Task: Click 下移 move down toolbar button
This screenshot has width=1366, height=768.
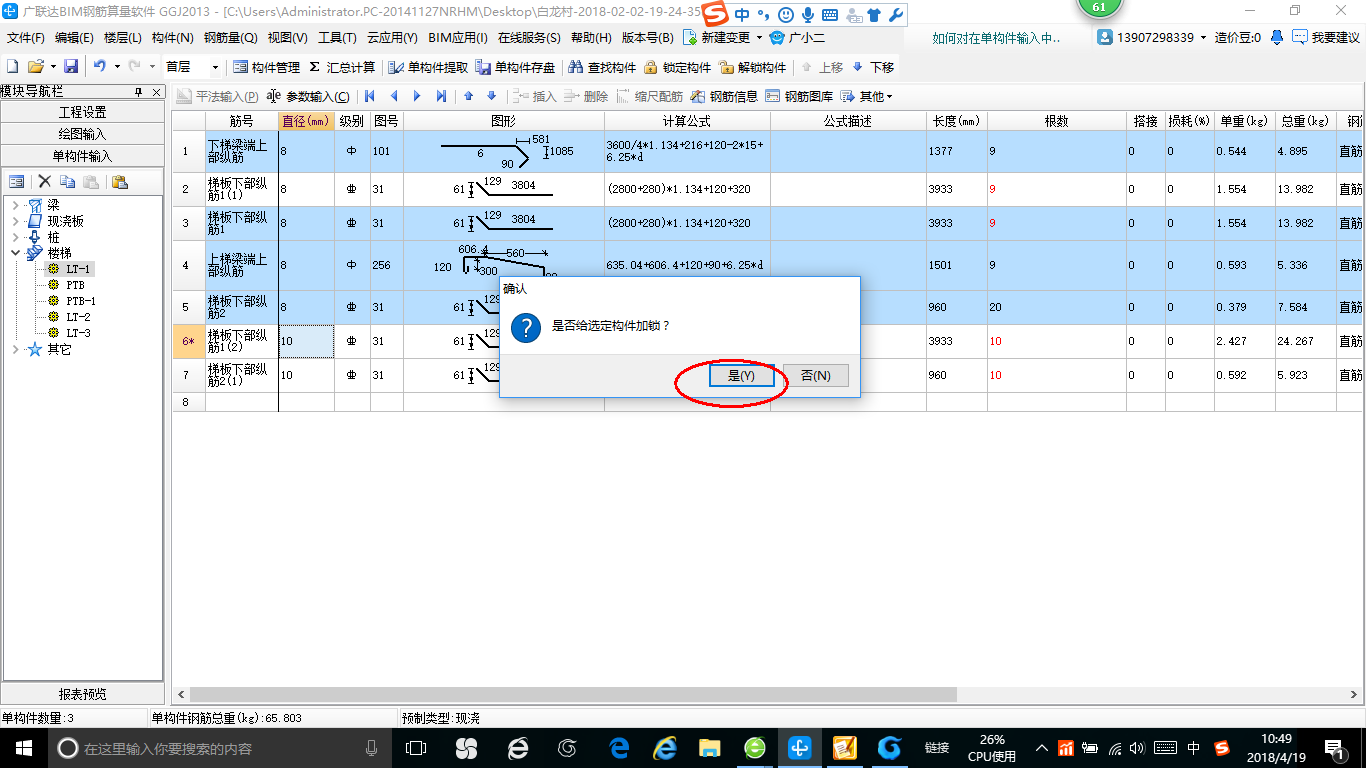Action: [x=872, y=67]
